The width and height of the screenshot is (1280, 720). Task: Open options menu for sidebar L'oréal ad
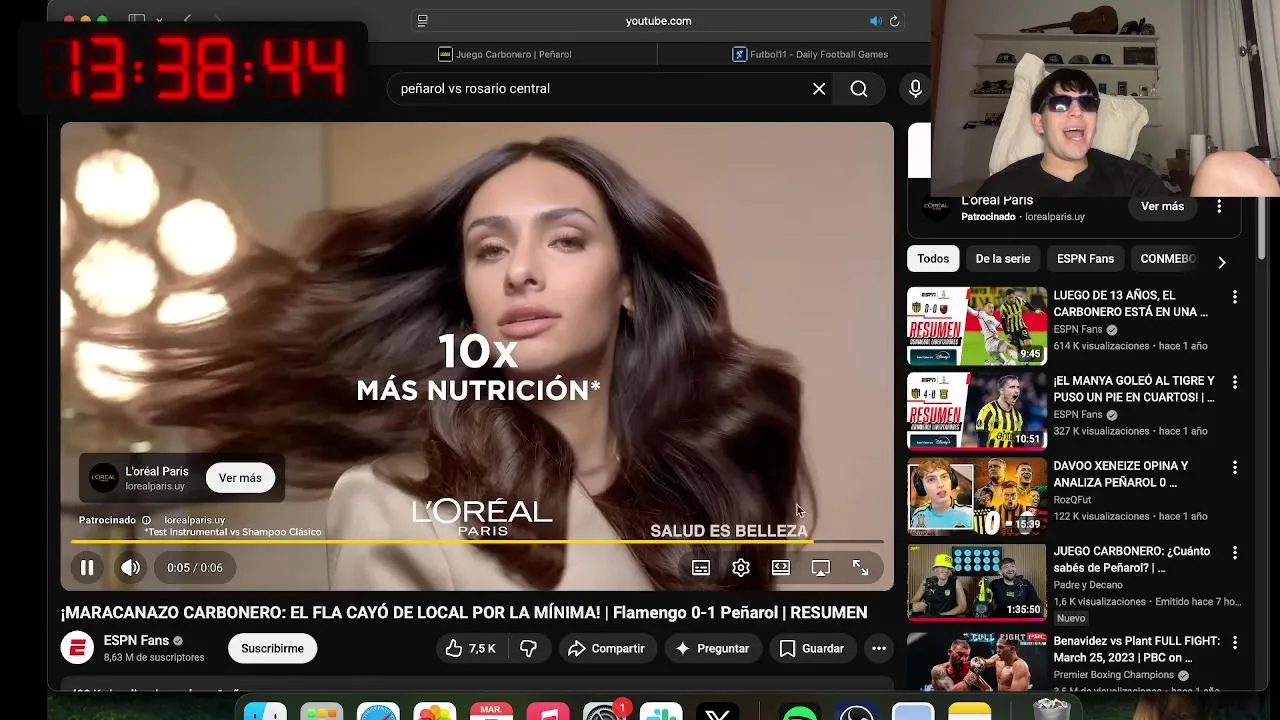(x=1219, y=206)
